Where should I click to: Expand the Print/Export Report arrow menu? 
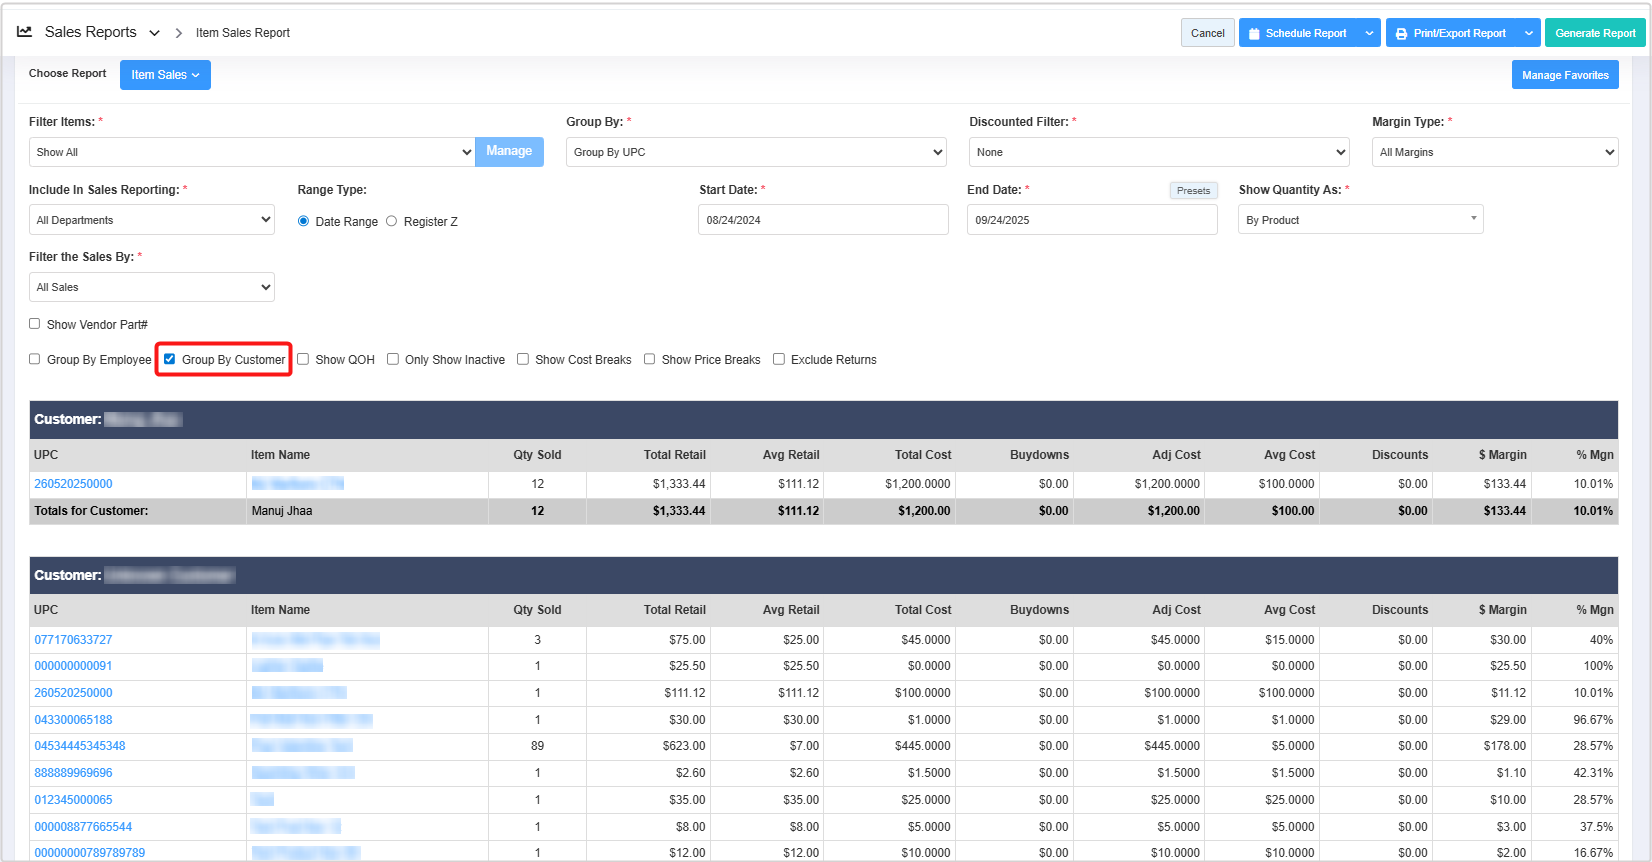tap(1528, 33)
